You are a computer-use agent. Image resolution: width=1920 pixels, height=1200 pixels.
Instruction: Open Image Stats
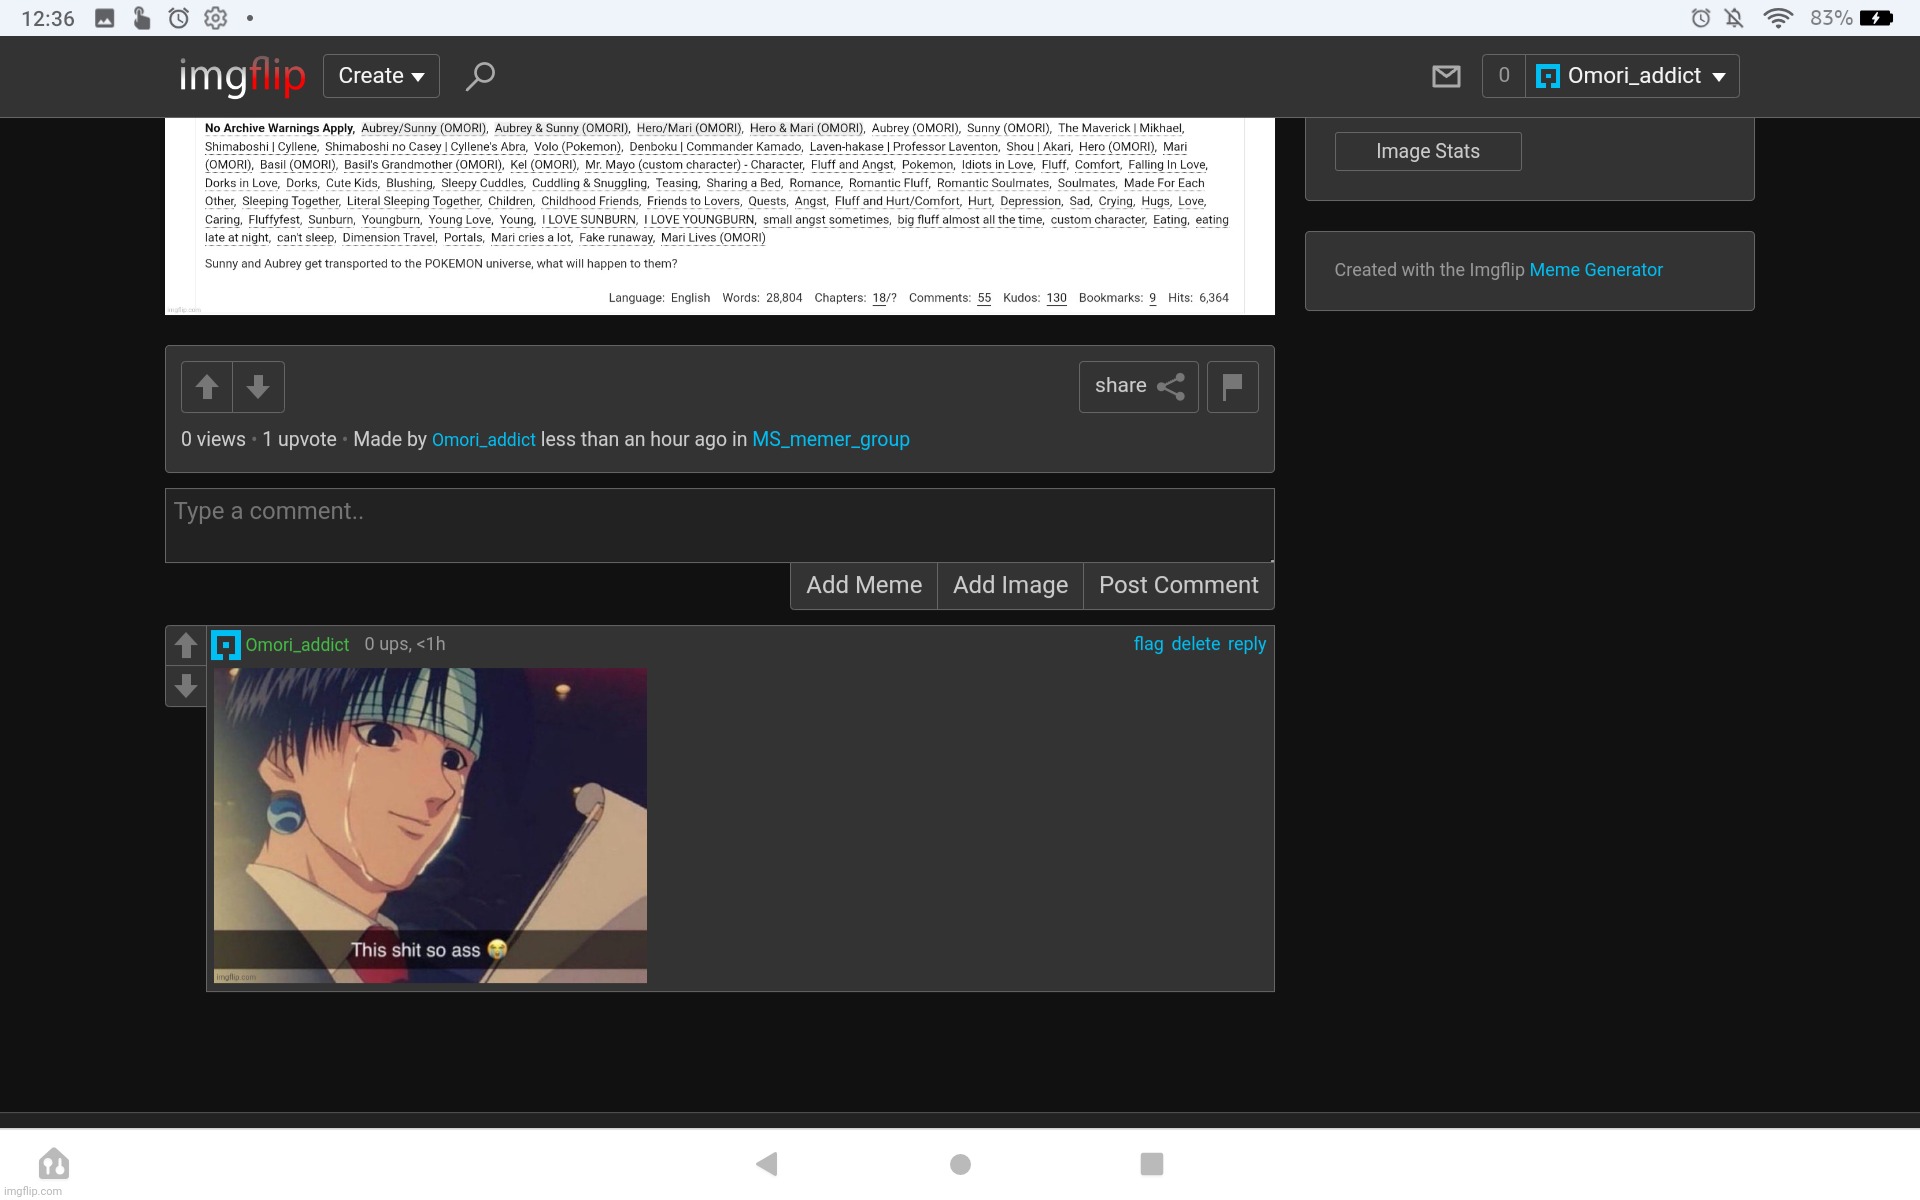1428,151
